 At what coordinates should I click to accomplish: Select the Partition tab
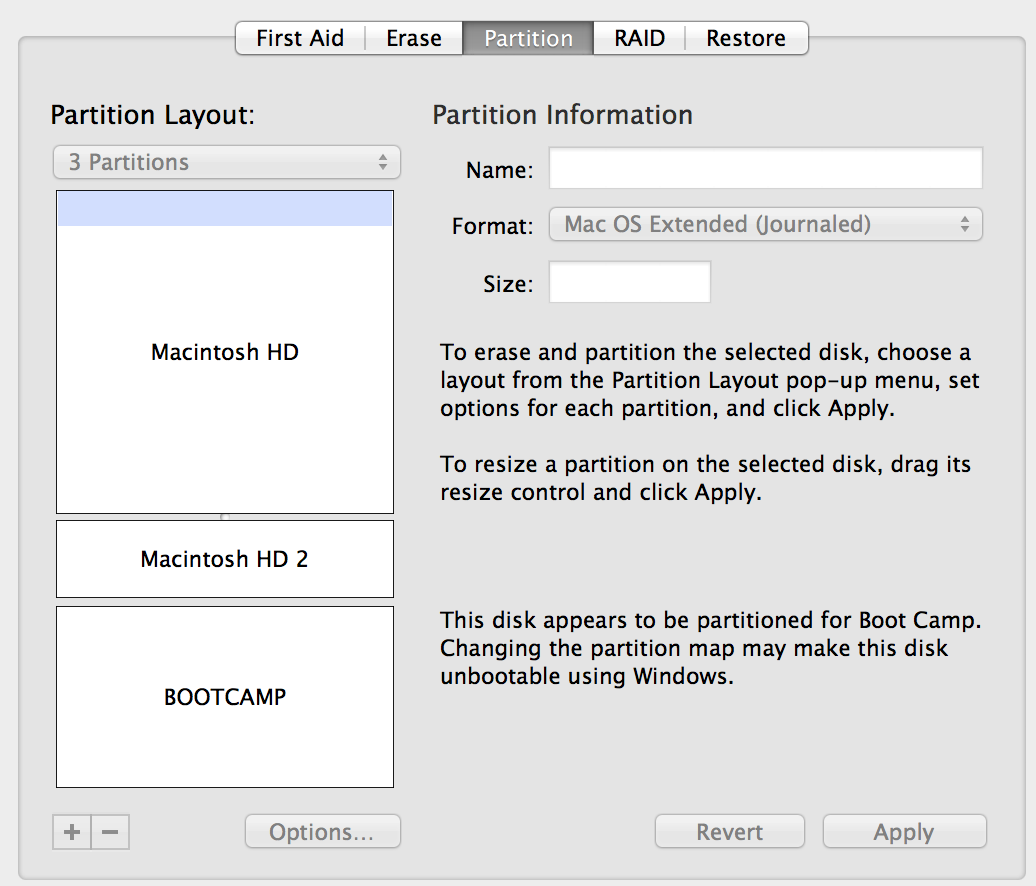coord(528,38)
